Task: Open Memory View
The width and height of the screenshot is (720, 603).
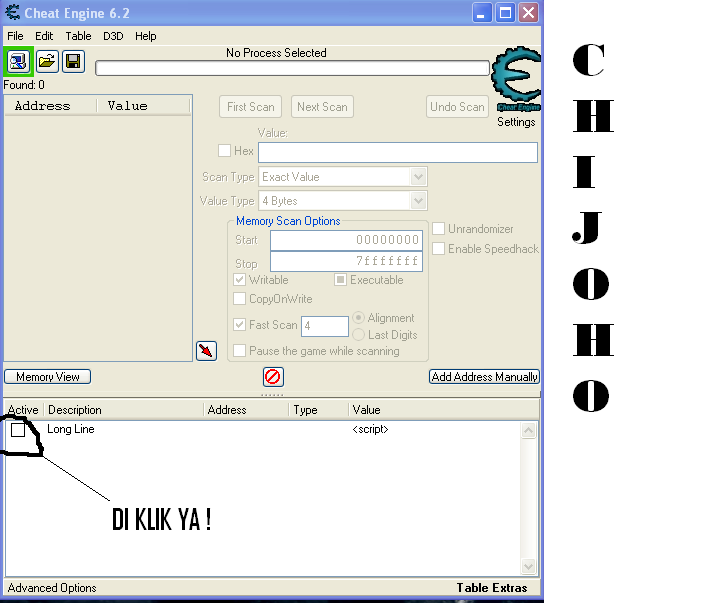Action: click(x=48, y=377)
